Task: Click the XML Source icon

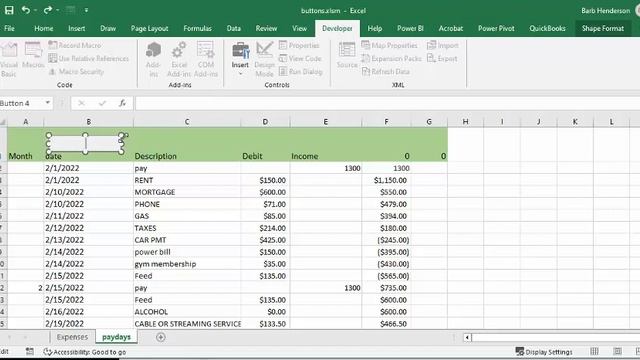Action: 347,55
